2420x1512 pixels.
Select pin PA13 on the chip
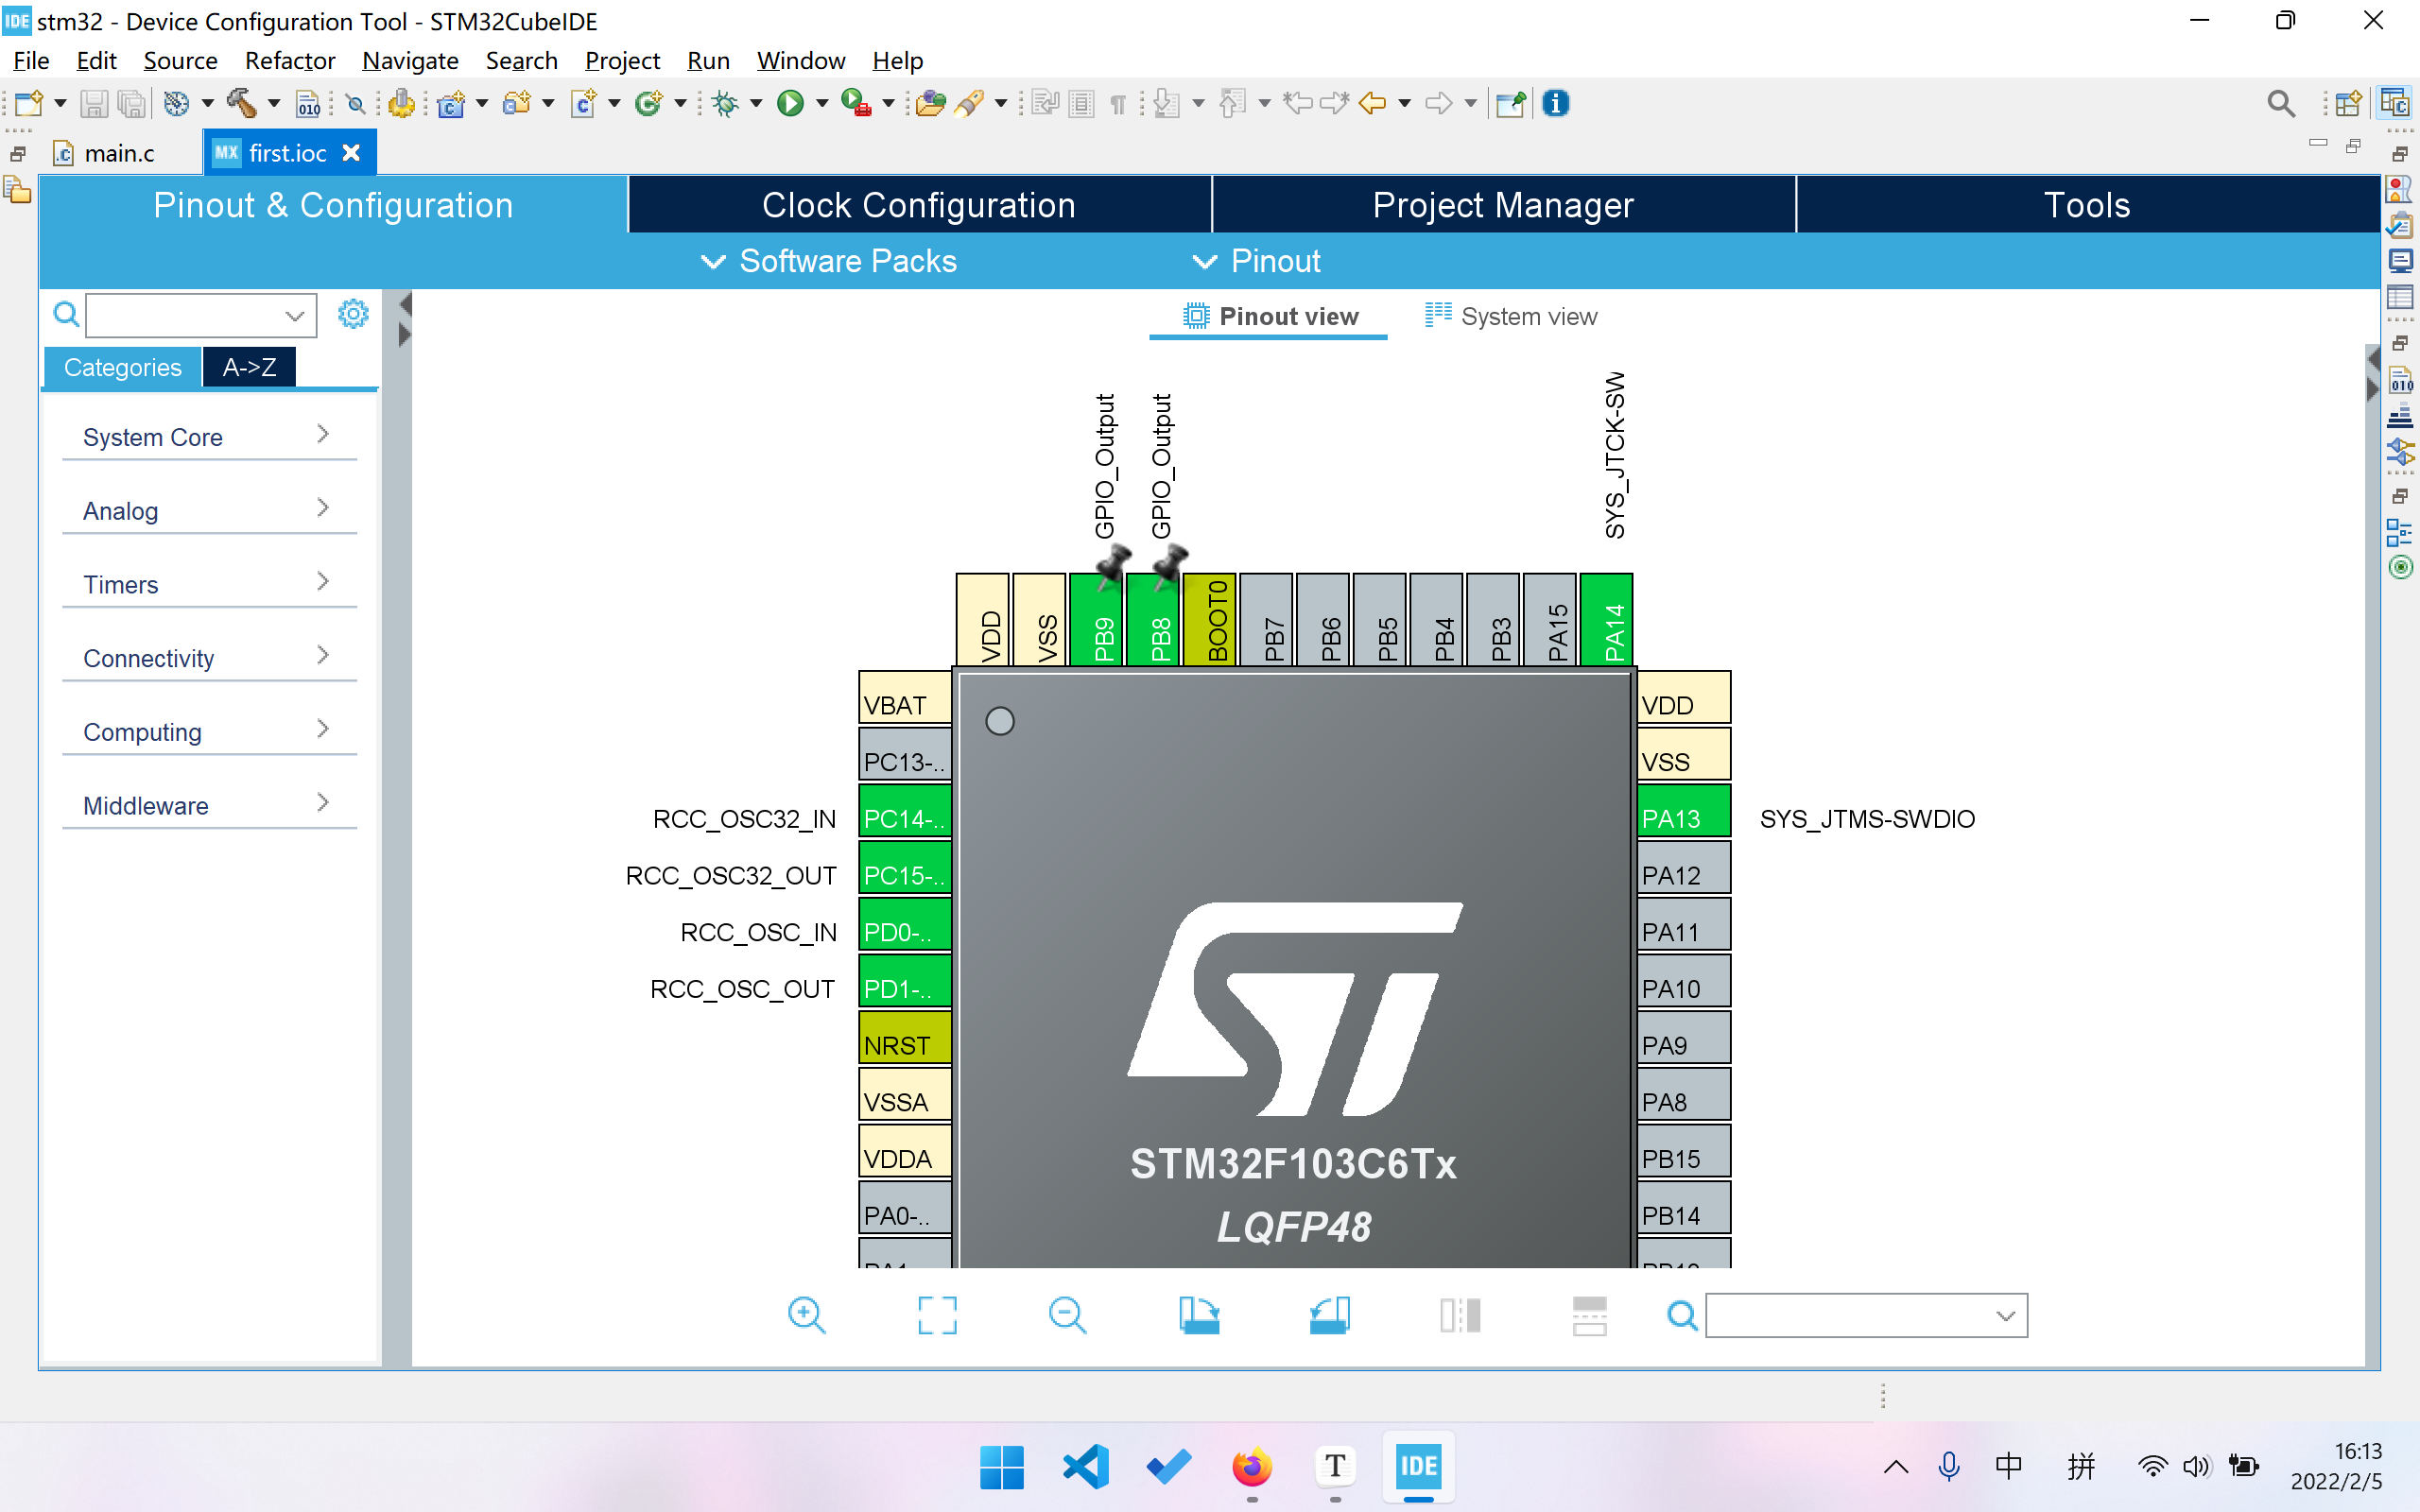coord(1684,812)
